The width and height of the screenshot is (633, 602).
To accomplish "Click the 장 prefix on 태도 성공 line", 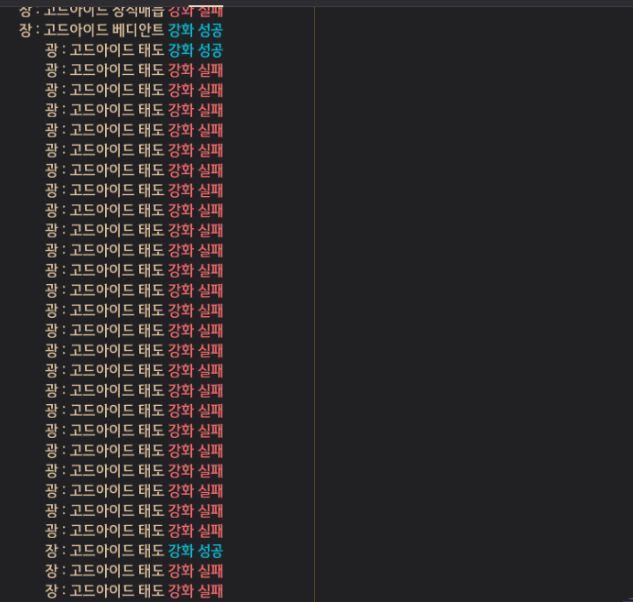I will 51,550.
